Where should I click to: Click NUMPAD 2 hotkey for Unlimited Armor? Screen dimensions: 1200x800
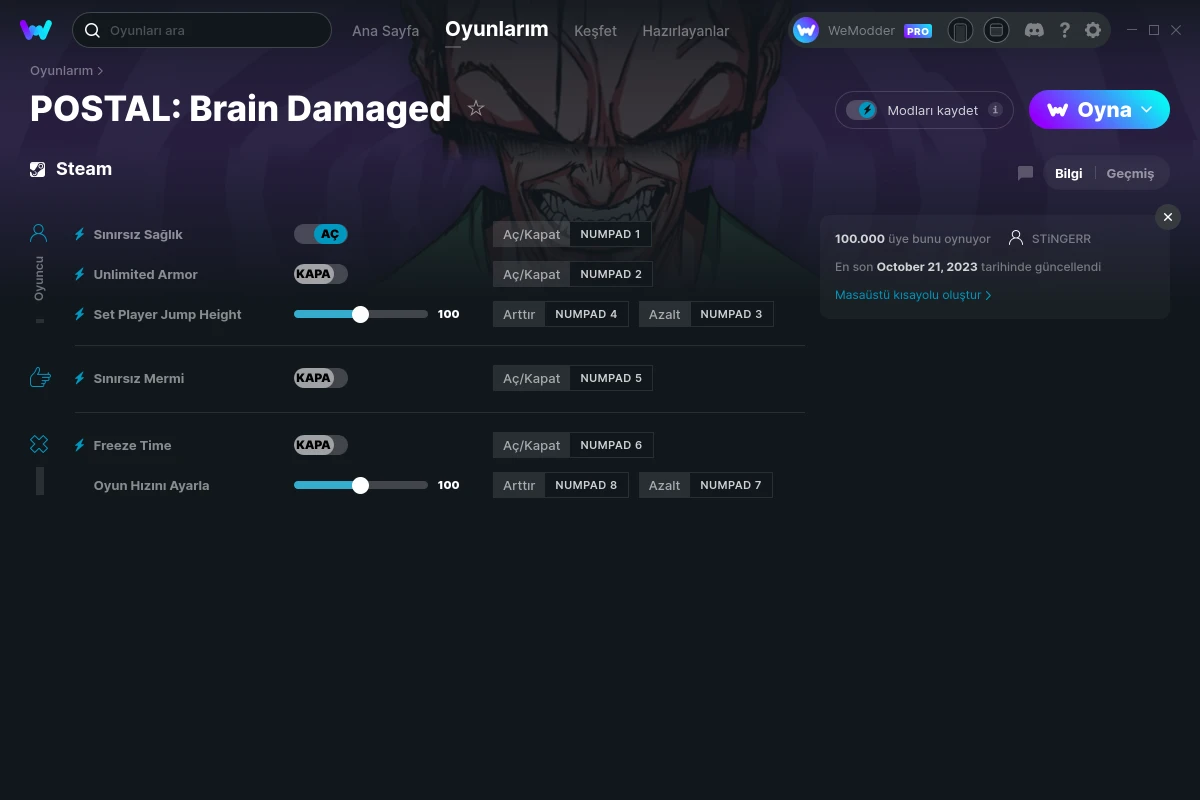611,274
